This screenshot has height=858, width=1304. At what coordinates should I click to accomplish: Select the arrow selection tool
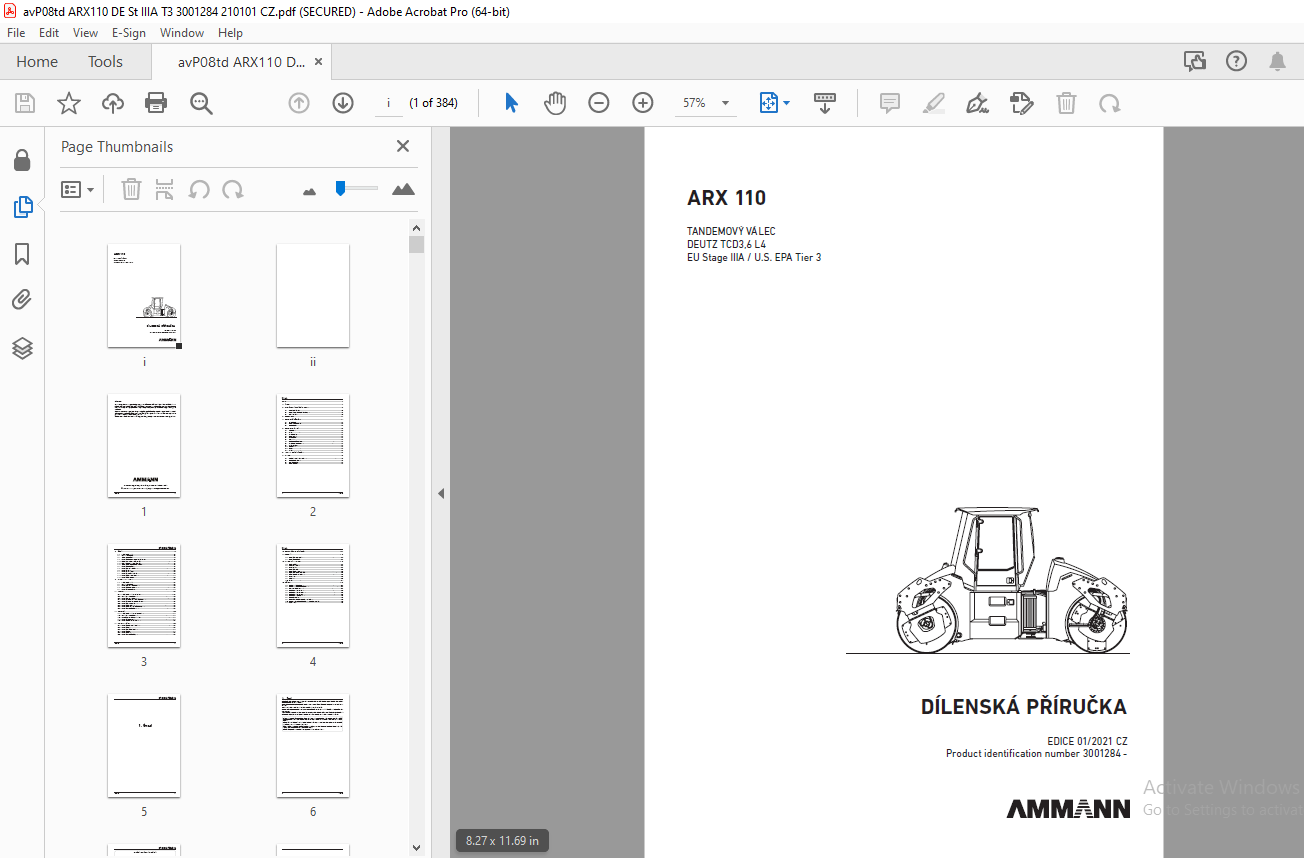[511, 103]
